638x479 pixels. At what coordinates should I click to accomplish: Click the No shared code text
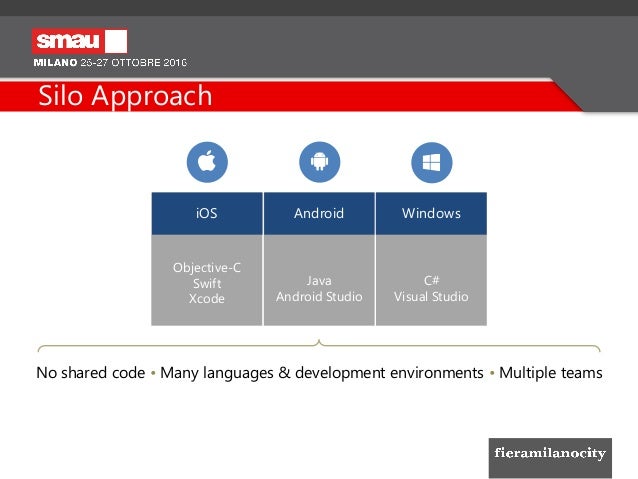click(91, 372)
